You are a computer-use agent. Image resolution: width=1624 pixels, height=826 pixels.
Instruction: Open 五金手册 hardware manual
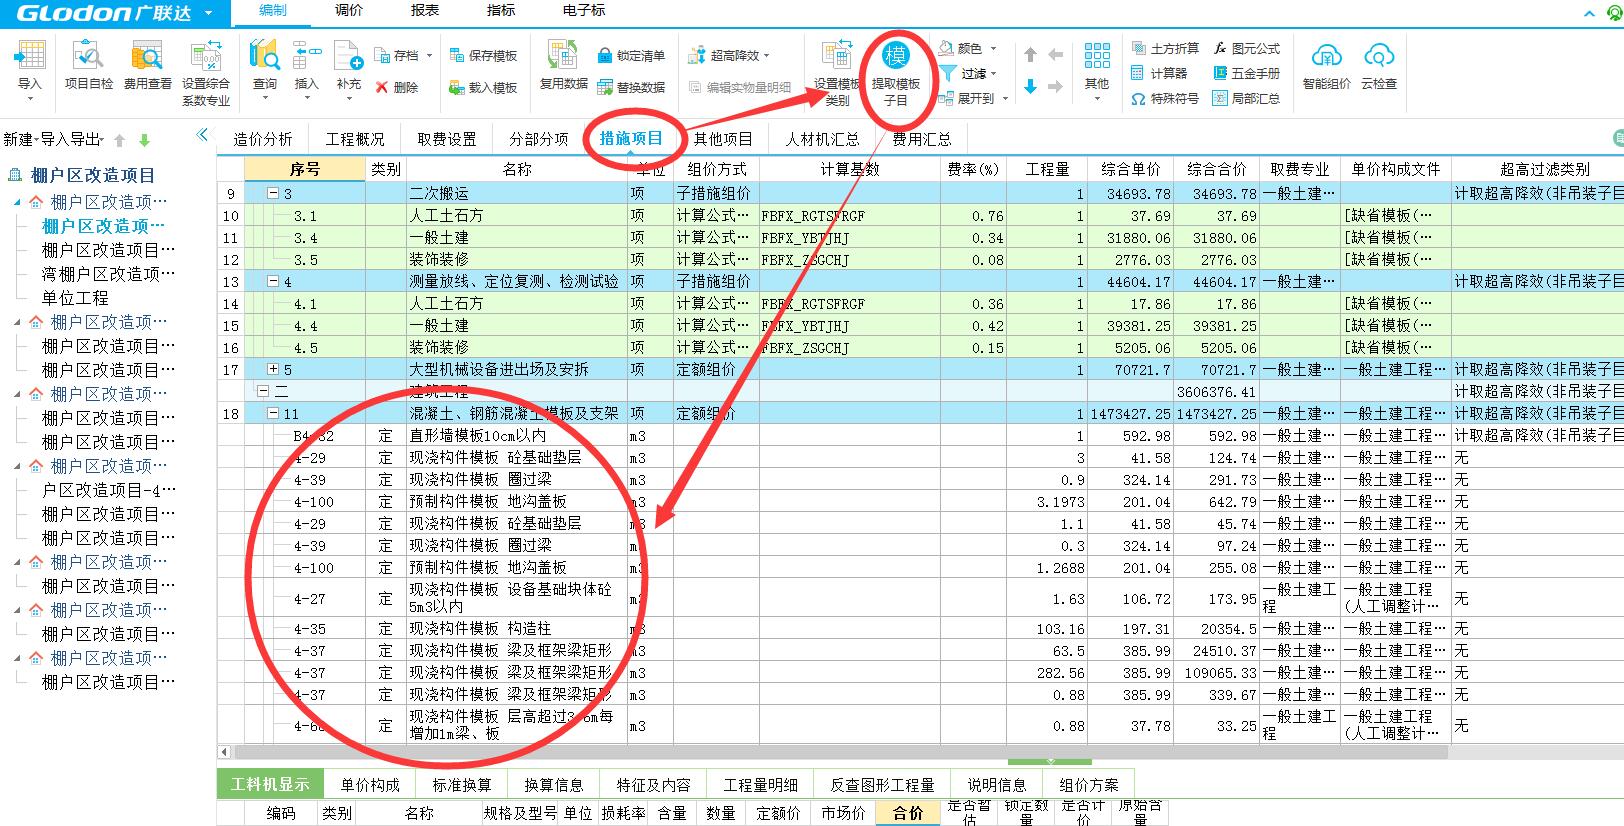[x=1247, y=73]
